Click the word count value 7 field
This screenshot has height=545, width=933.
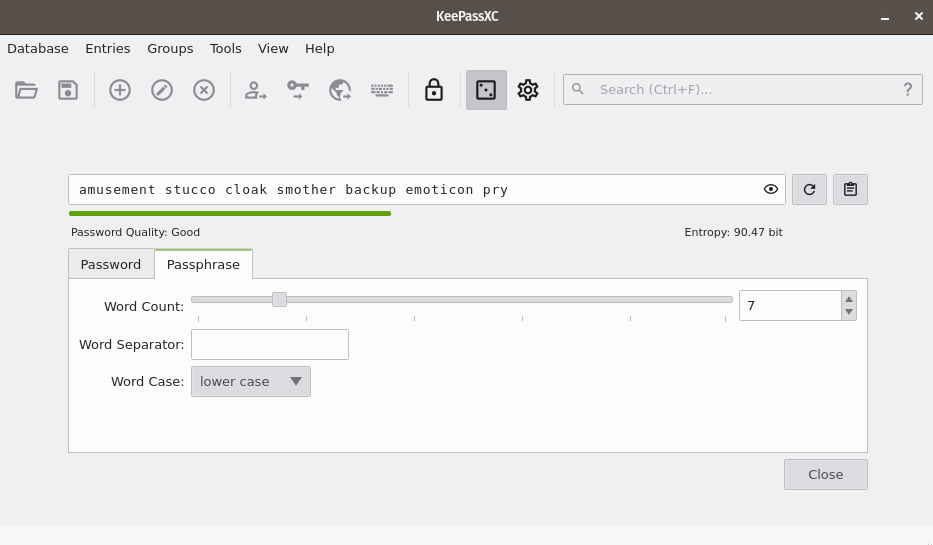(x=790, y=305)
